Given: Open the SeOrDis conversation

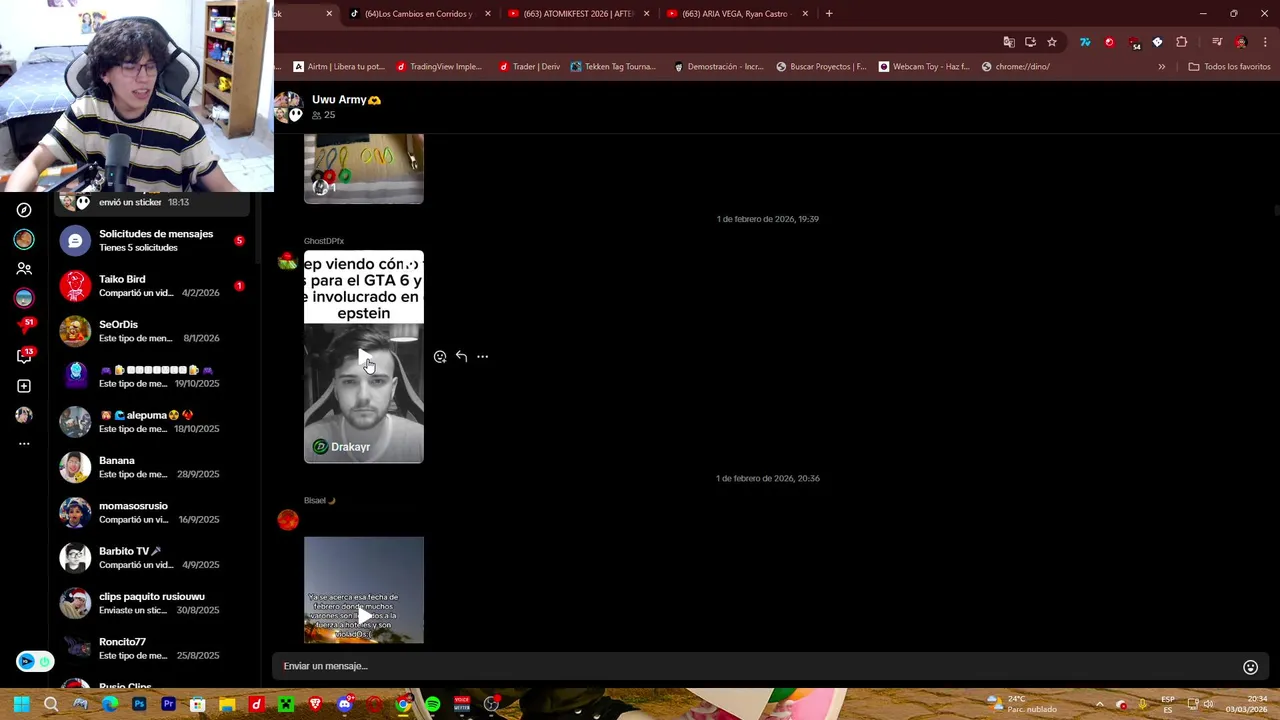Looking at the screenshot, I should [152, 331].
